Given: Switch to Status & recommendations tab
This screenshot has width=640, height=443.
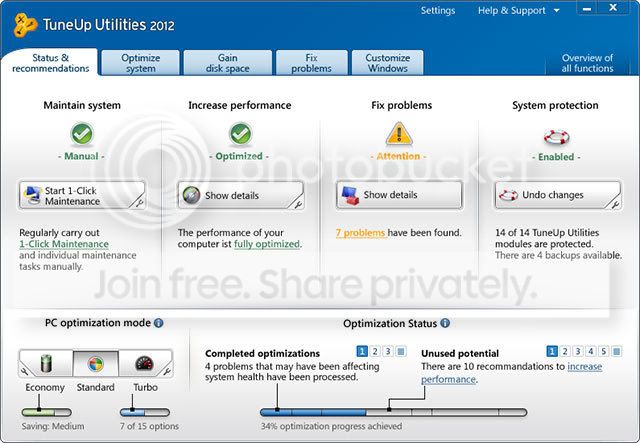Looking at the screenshot, I should (x=50, y=63).
